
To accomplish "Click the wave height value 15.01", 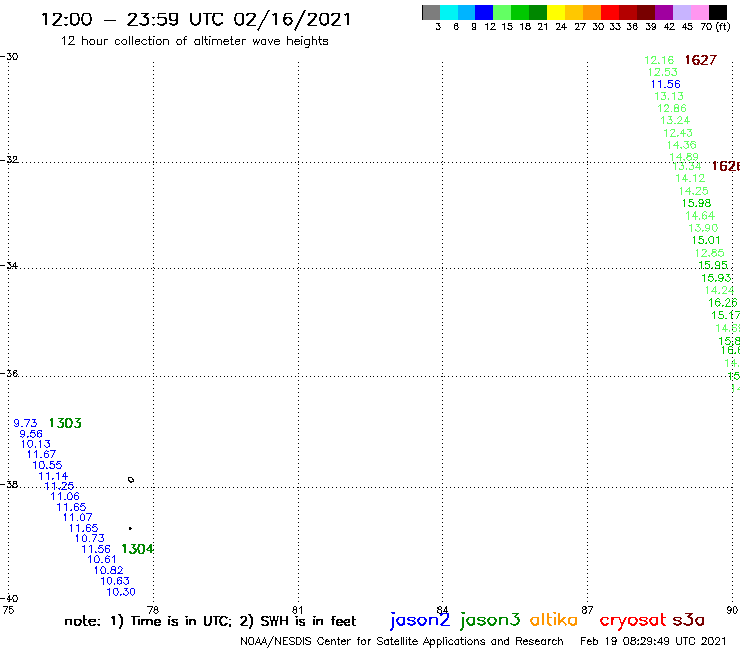I will pos(706,240).
